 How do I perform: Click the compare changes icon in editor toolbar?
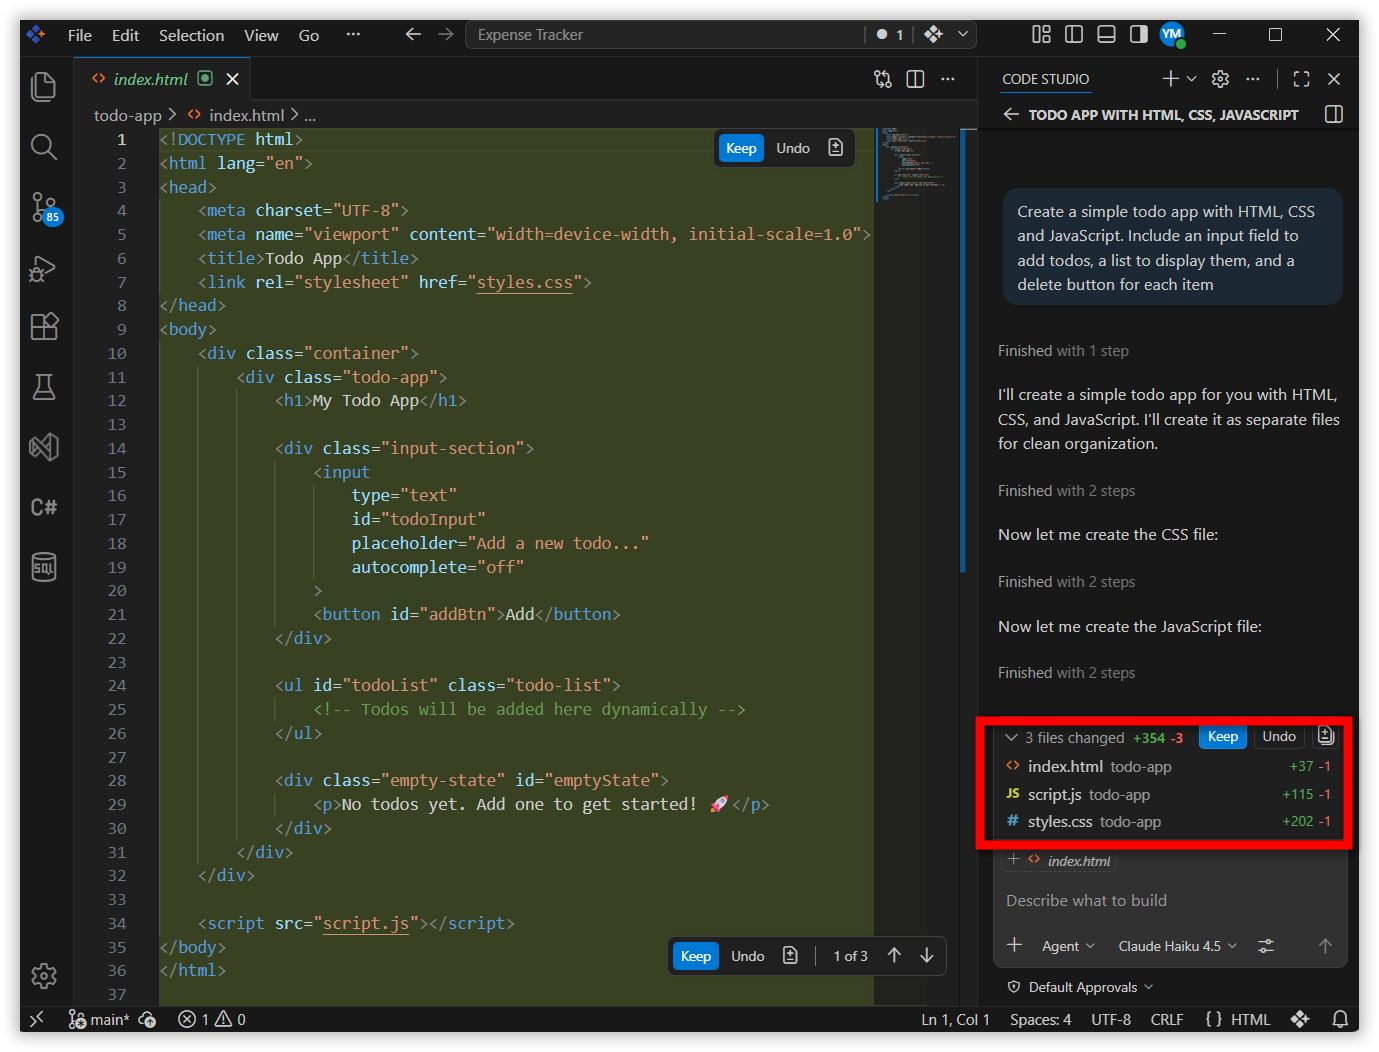click(x=883, y=79)
